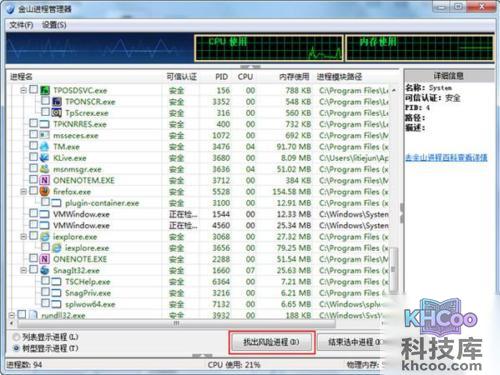This screenshot has width=500, height=375.
Task: Tick the KLive.exe checkbox
Action: pyautogui.click(x=34, y=157)
